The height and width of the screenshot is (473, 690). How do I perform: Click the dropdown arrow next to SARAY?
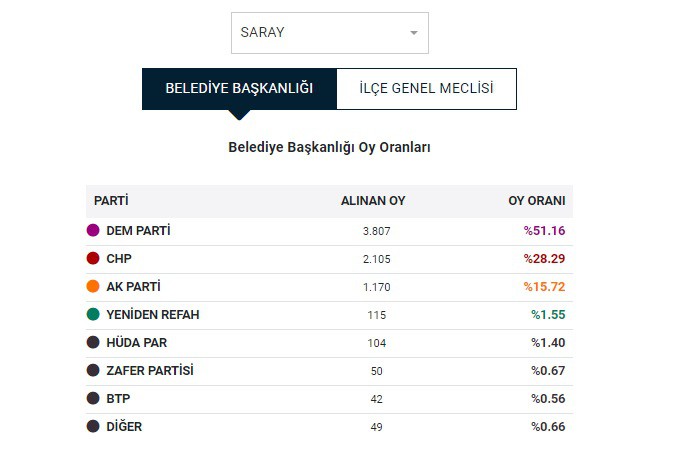tap(414, 33)
